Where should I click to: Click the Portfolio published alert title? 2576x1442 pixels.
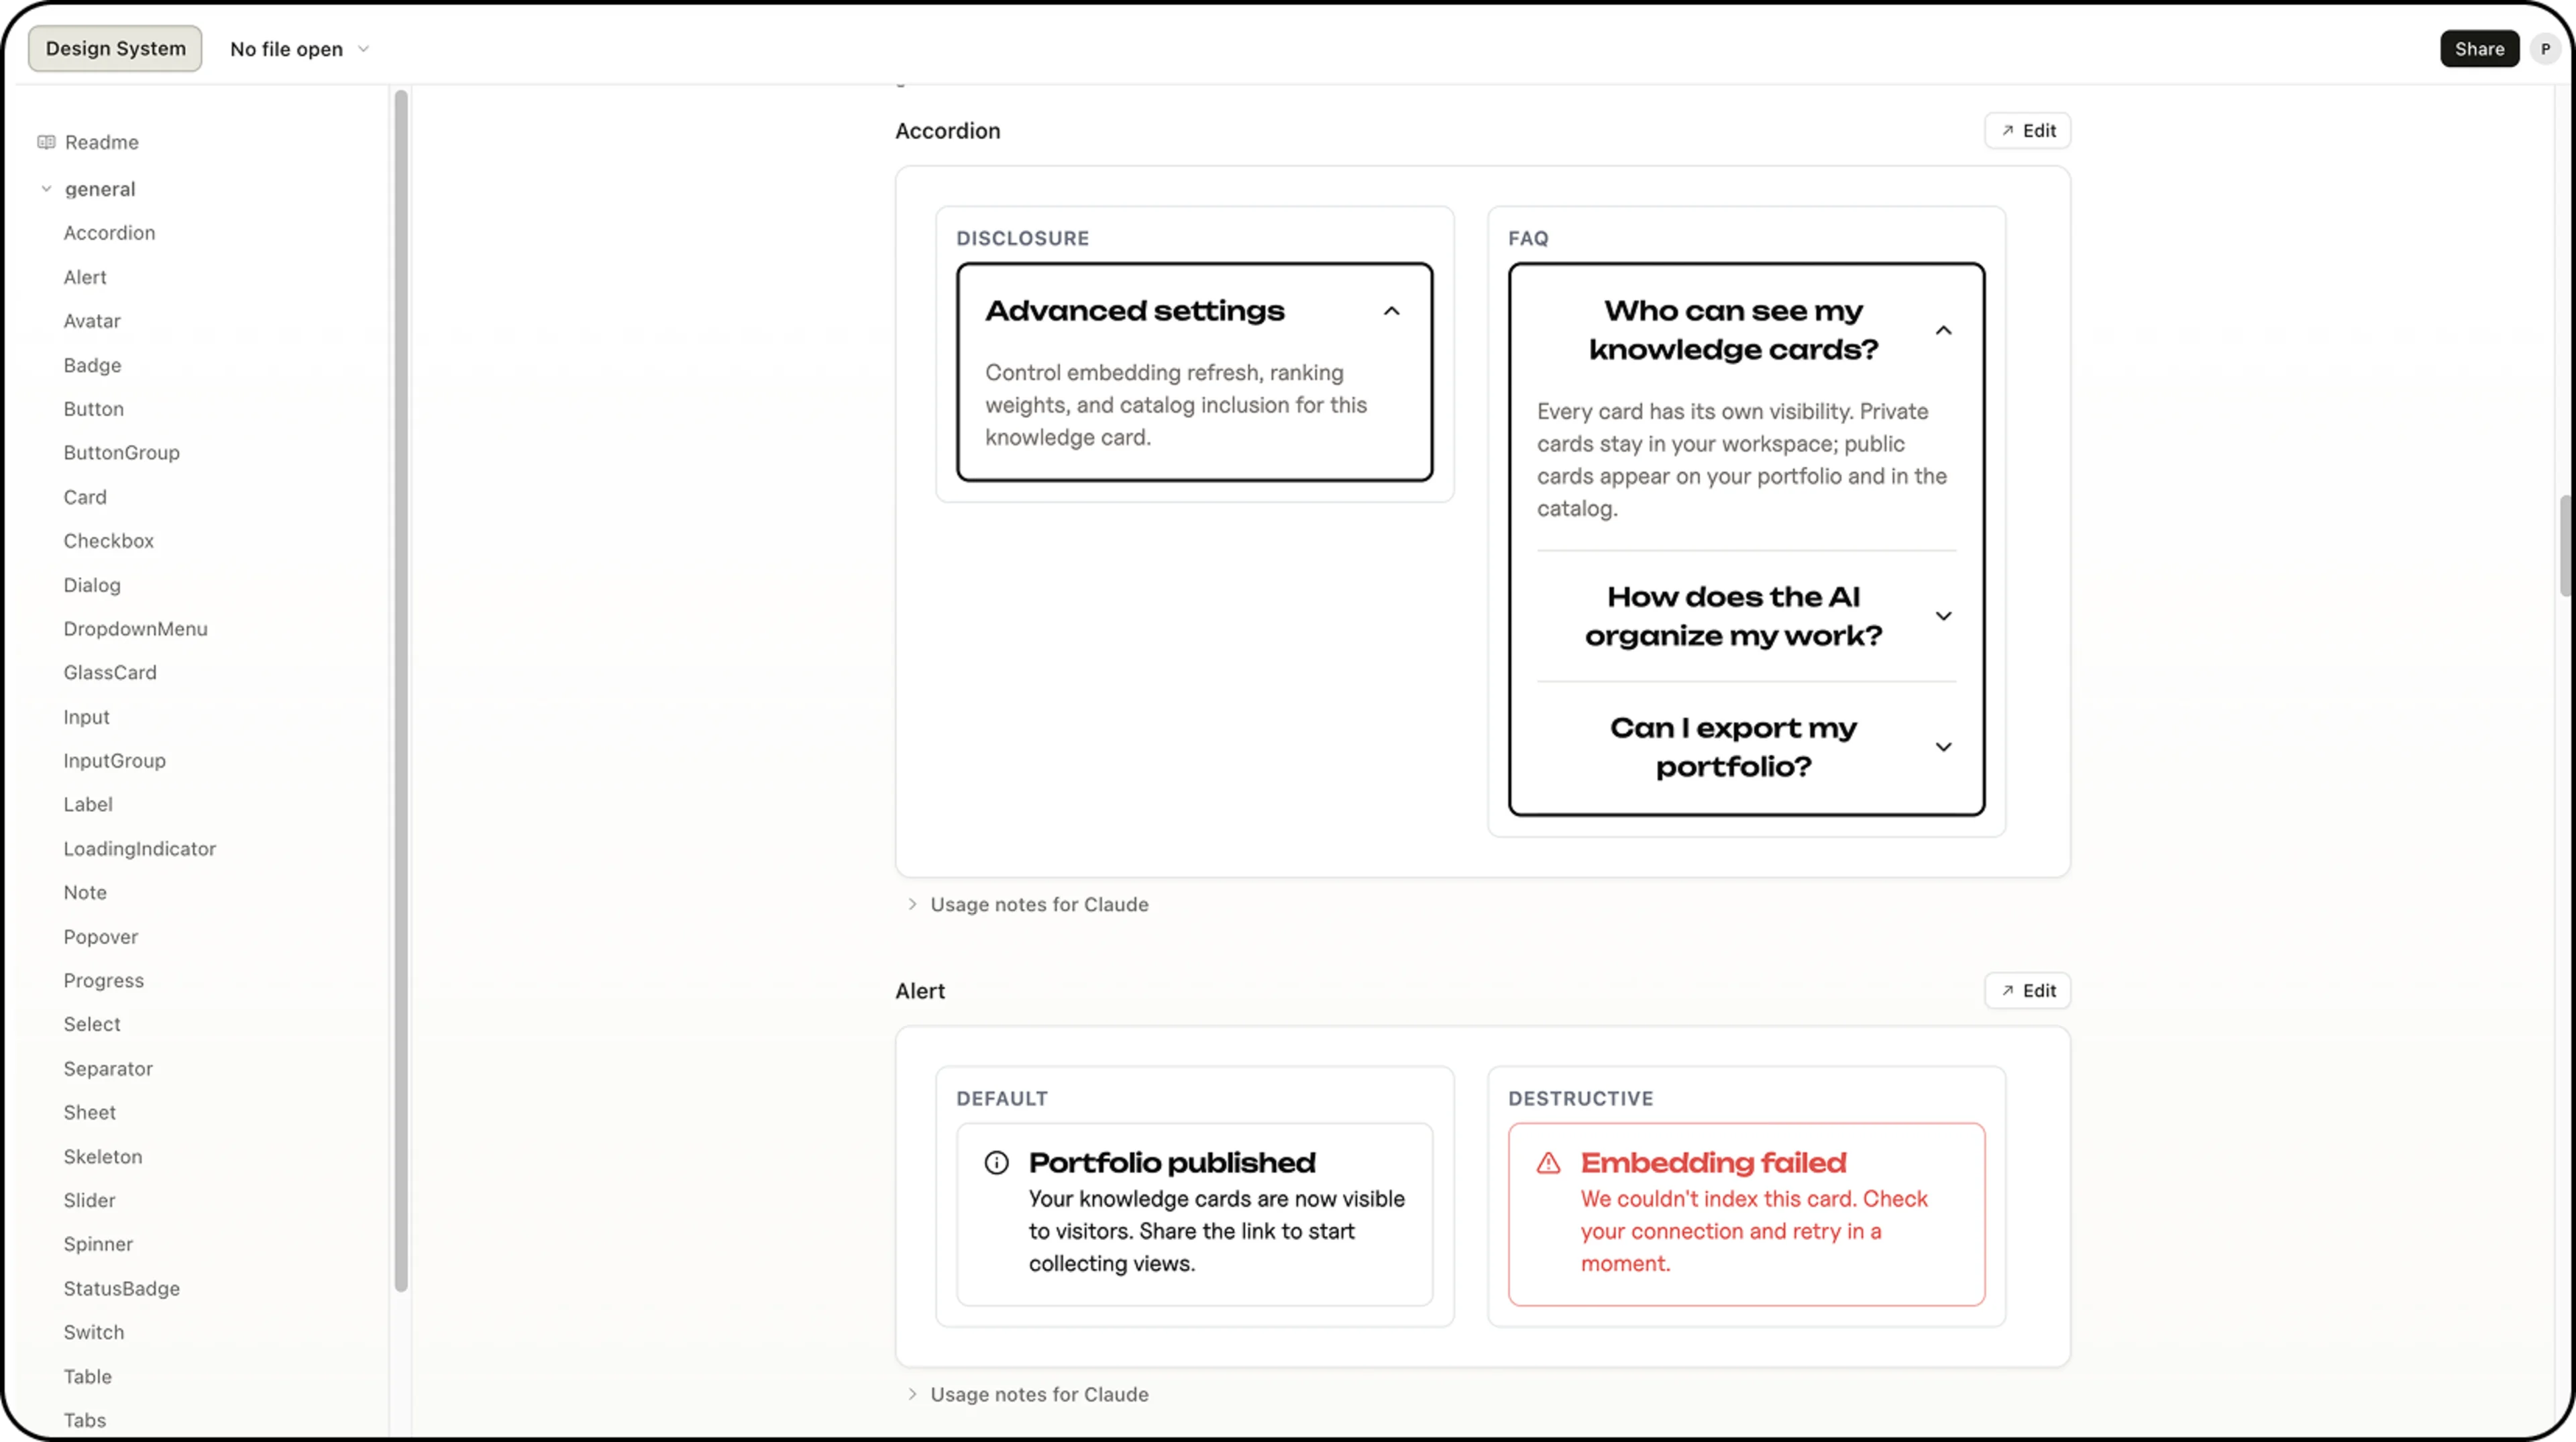[1172, 1163]
